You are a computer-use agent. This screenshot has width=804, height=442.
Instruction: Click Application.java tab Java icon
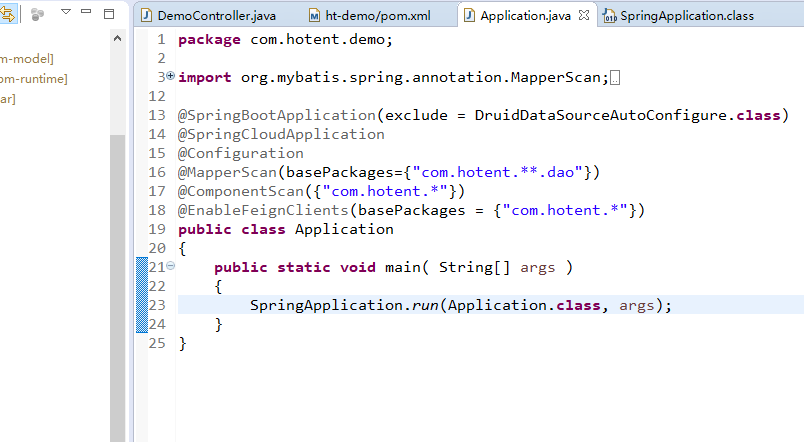(x=469, y=15)
